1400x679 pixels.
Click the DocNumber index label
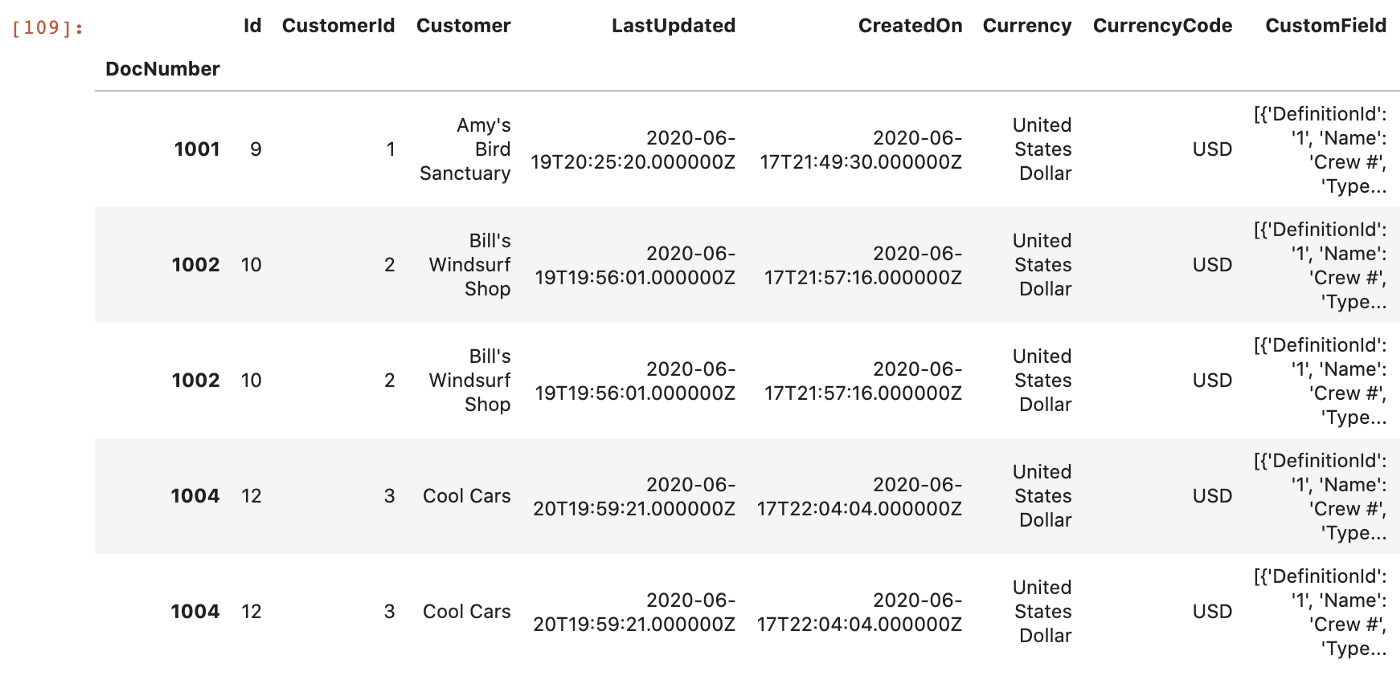coord(162,69)
